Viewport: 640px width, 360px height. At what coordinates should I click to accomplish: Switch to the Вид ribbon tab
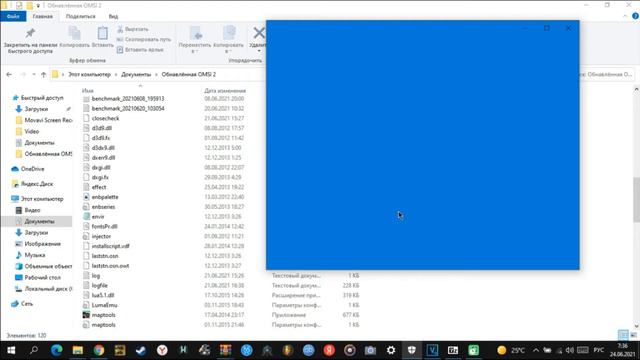click(x=113, y=16)
